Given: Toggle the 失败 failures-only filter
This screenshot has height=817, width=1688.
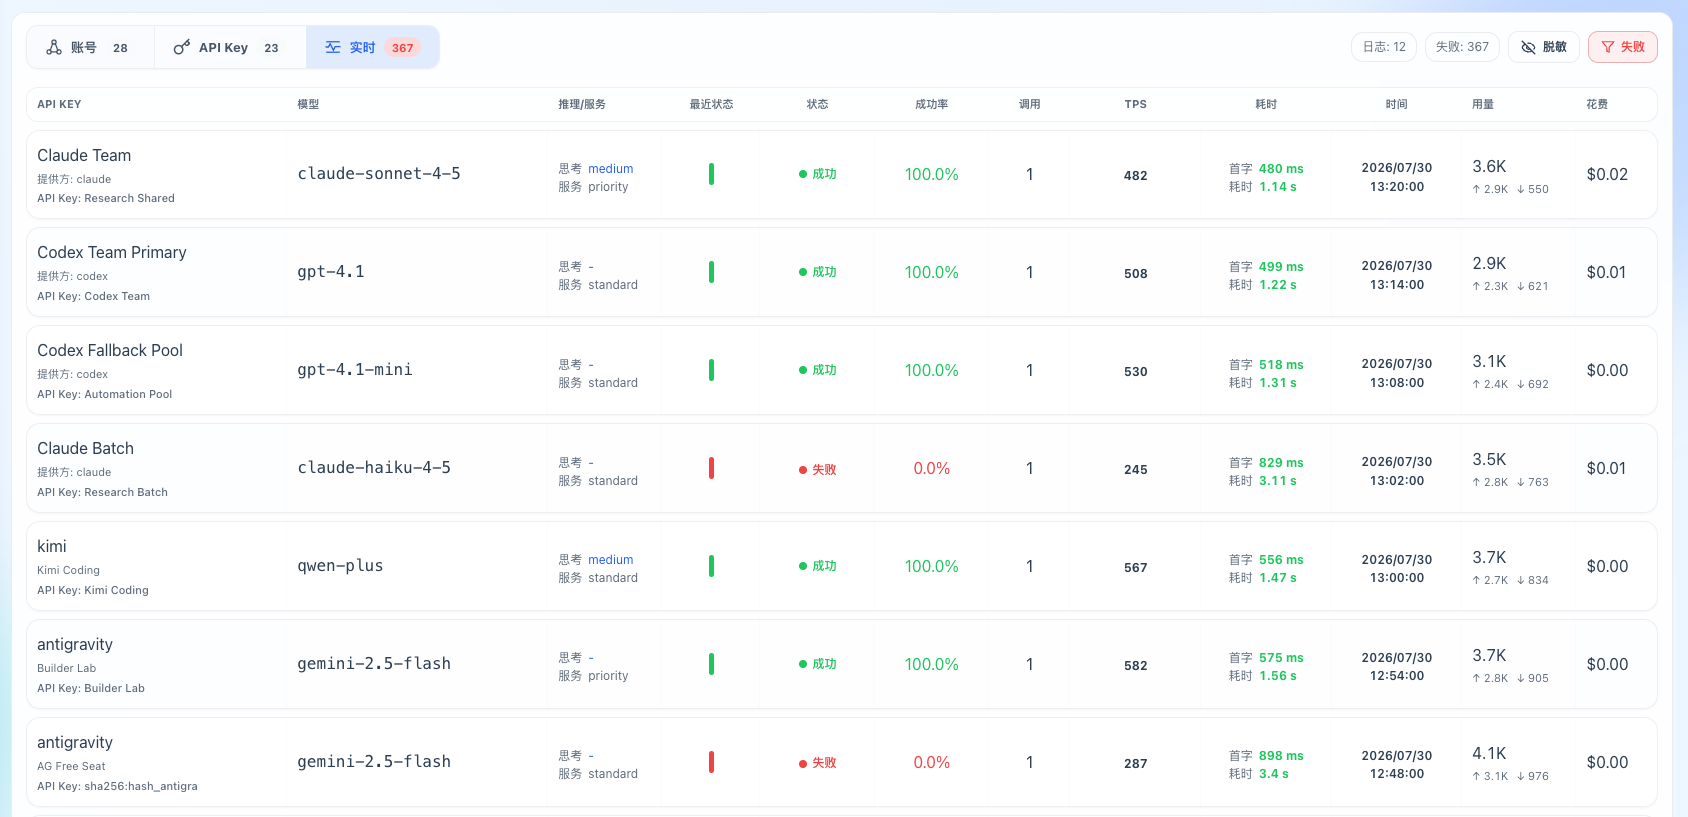Looking at the screenshot, I should 1622,47.
